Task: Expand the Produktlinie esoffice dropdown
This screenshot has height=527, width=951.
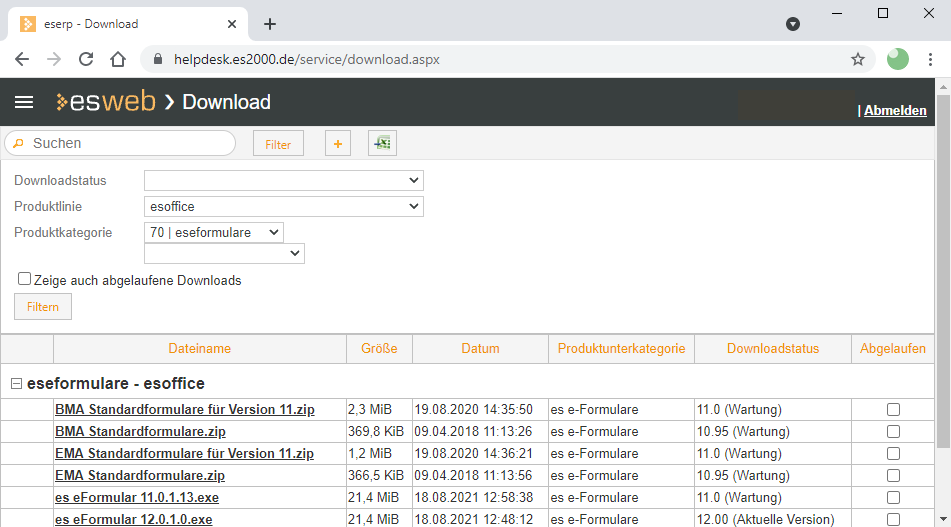Action: point(284,207)
